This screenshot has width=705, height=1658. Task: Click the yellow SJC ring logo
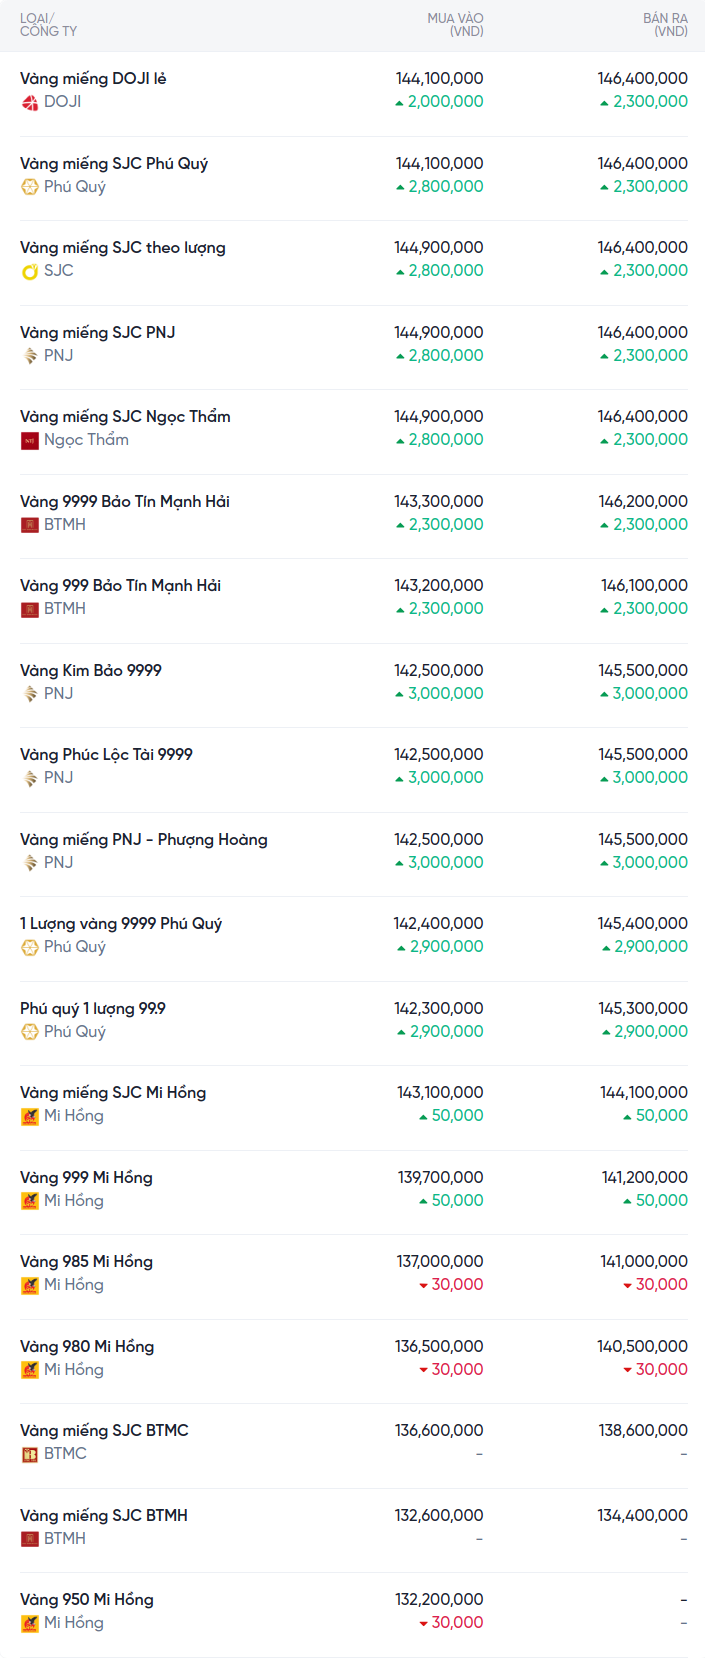30,271
